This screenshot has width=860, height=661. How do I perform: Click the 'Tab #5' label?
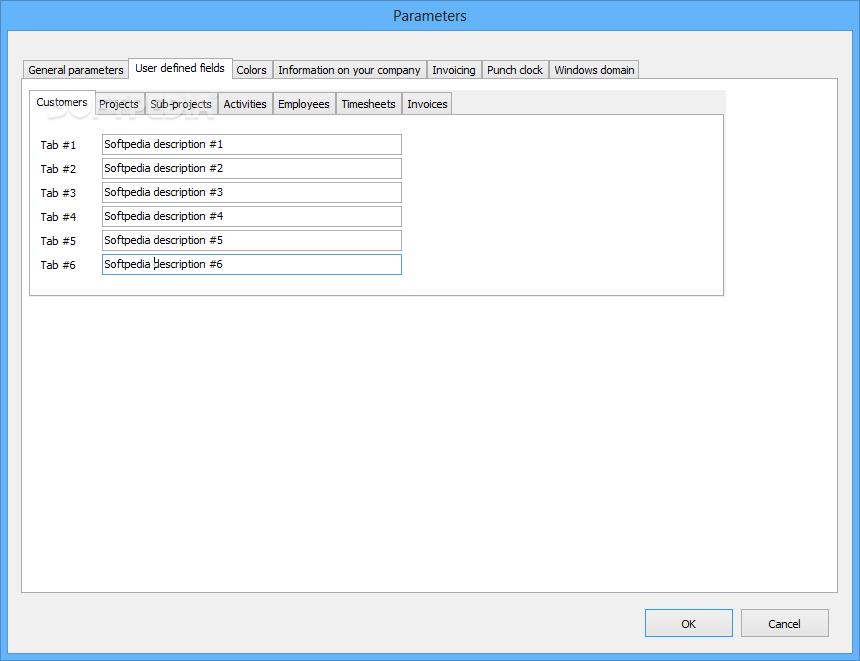pyautogui.click(x=58, y=241)
